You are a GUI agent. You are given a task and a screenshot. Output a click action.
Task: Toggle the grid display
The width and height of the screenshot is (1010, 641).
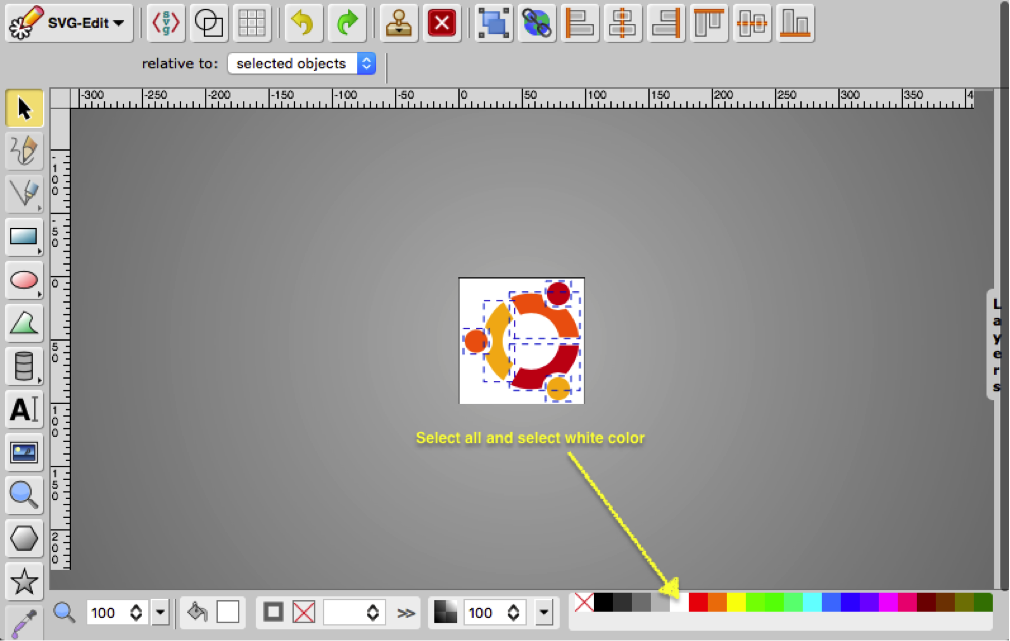pyautogui.click(x=251, y=22)
